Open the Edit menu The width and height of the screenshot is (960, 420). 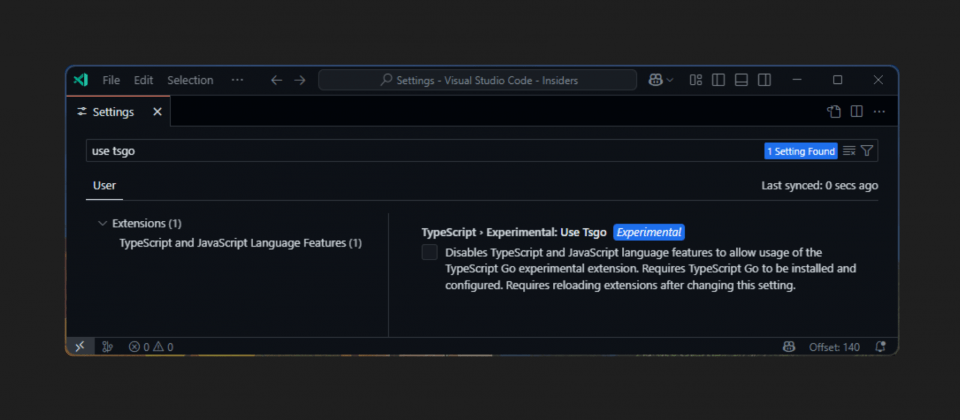point(143,80)
